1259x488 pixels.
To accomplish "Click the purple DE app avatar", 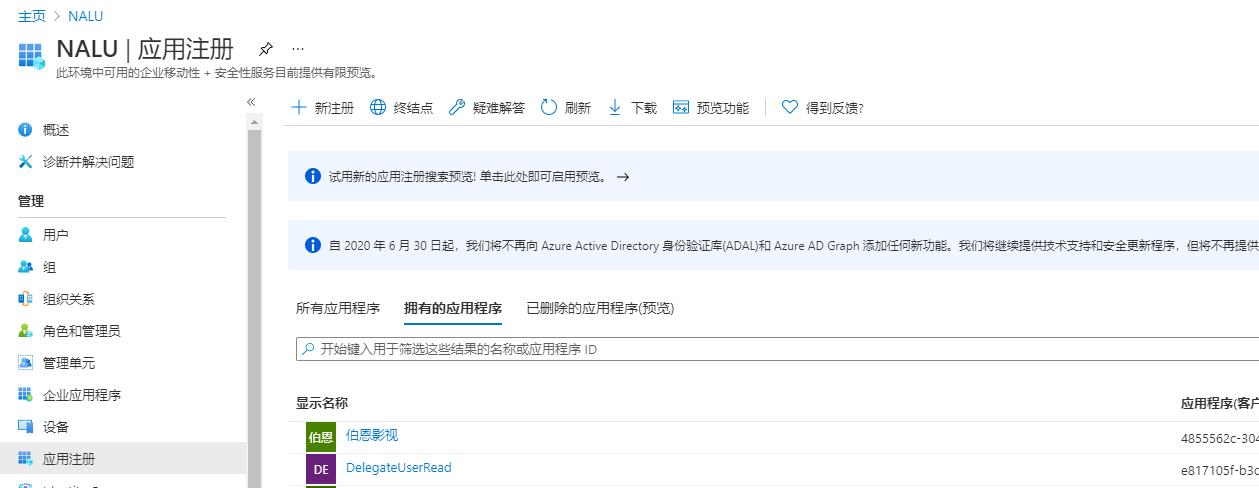I will click(321, 469).
